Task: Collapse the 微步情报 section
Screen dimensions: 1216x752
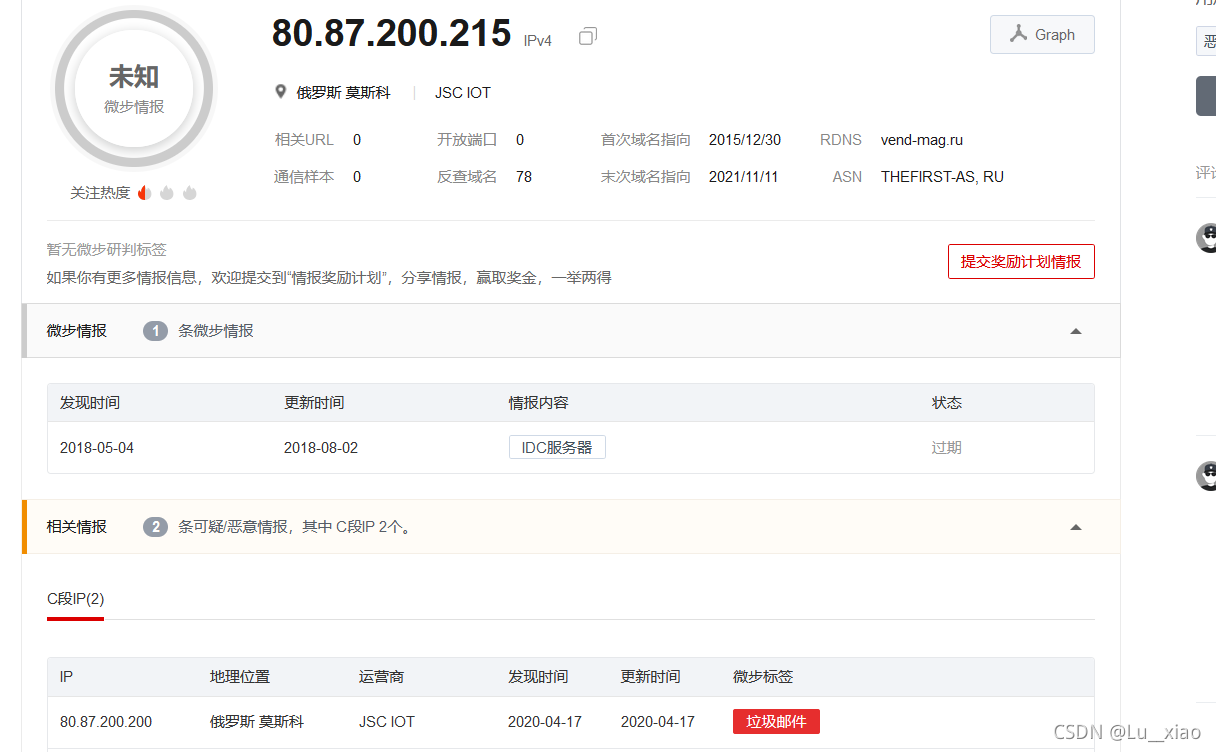Action: tap(1075, 330)
